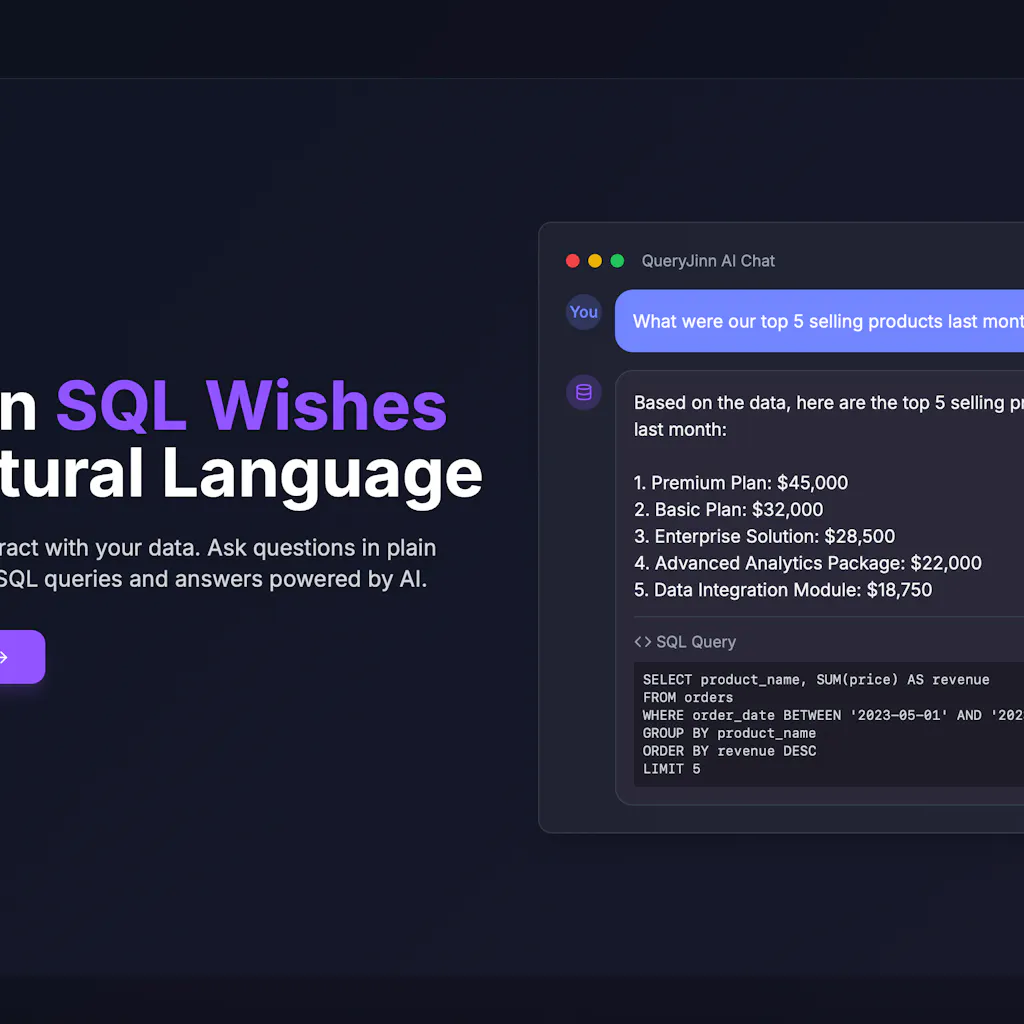The image size is (1024, 1024).
Task: Click the Advanced Analytics Package result line
Action: pyautogui.click(x=808, y=564)
